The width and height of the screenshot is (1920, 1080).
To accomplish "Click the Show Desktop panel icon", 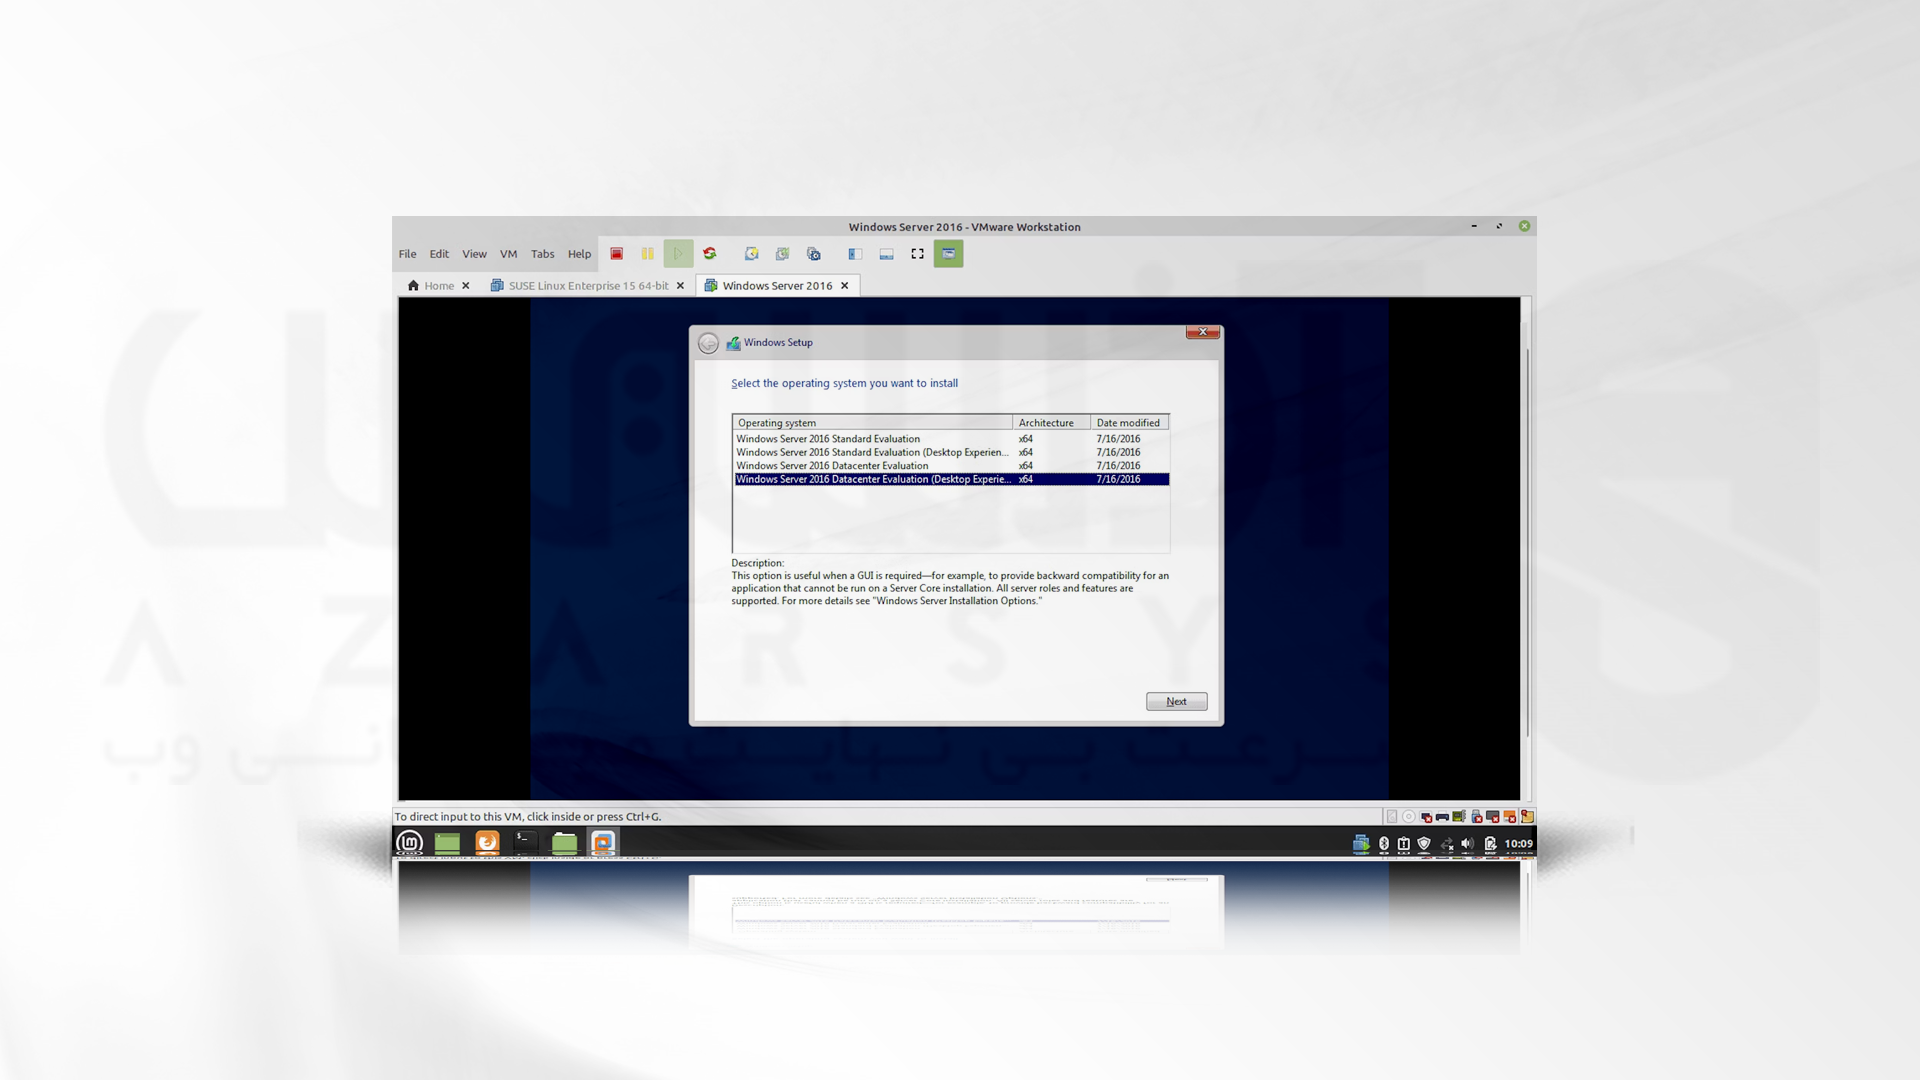I will pyautogui.click(x=447, y=842).
